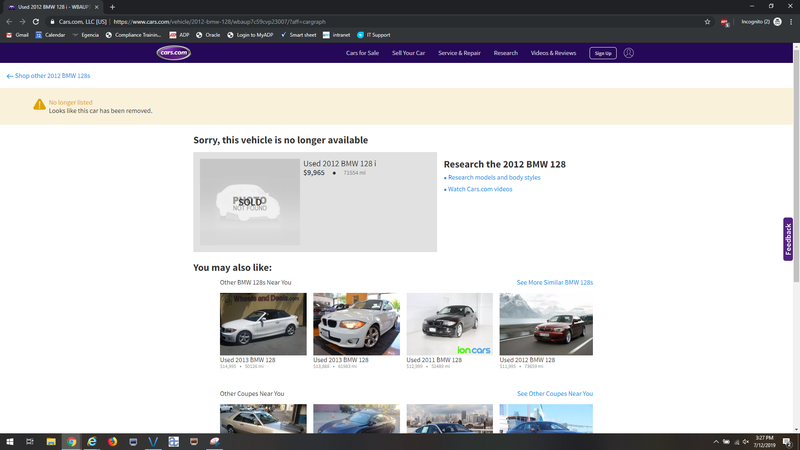Click the Used 2012 BMW 128 i title
Viewport: 800px width, 450px height.
click(340, 164)
